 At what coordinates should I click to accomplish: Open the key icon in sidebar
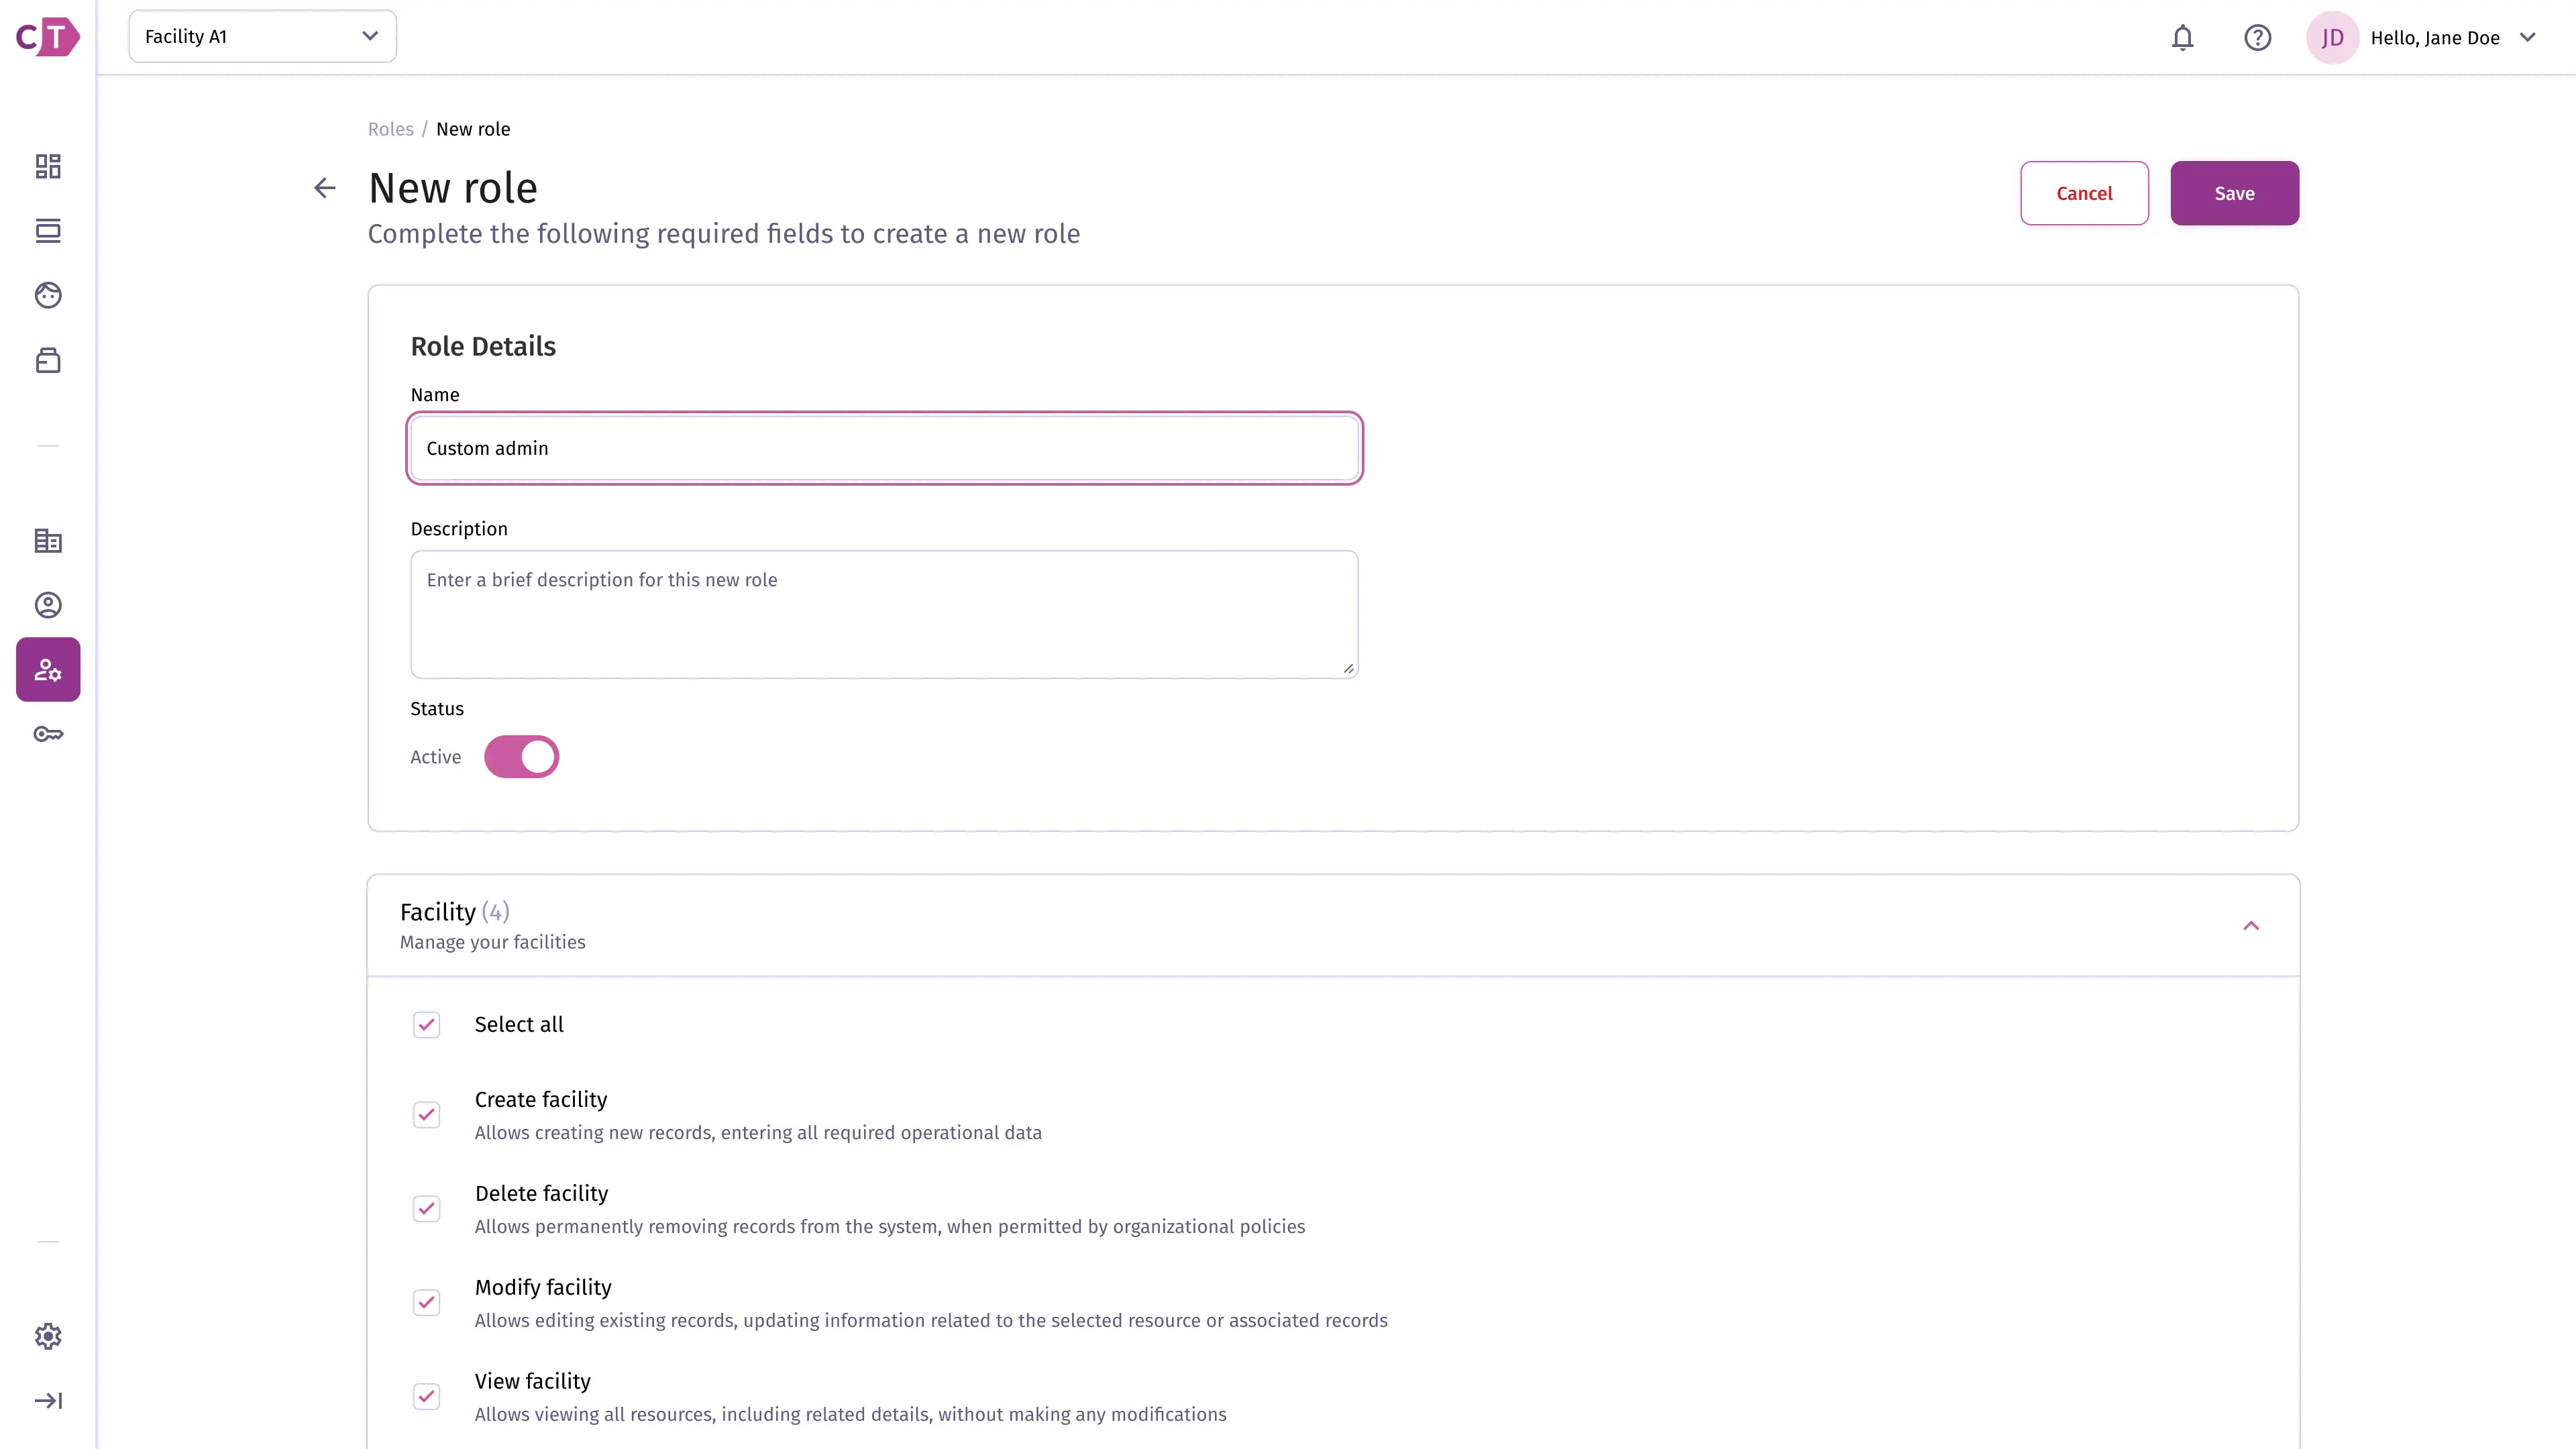(x=48, y=734)
